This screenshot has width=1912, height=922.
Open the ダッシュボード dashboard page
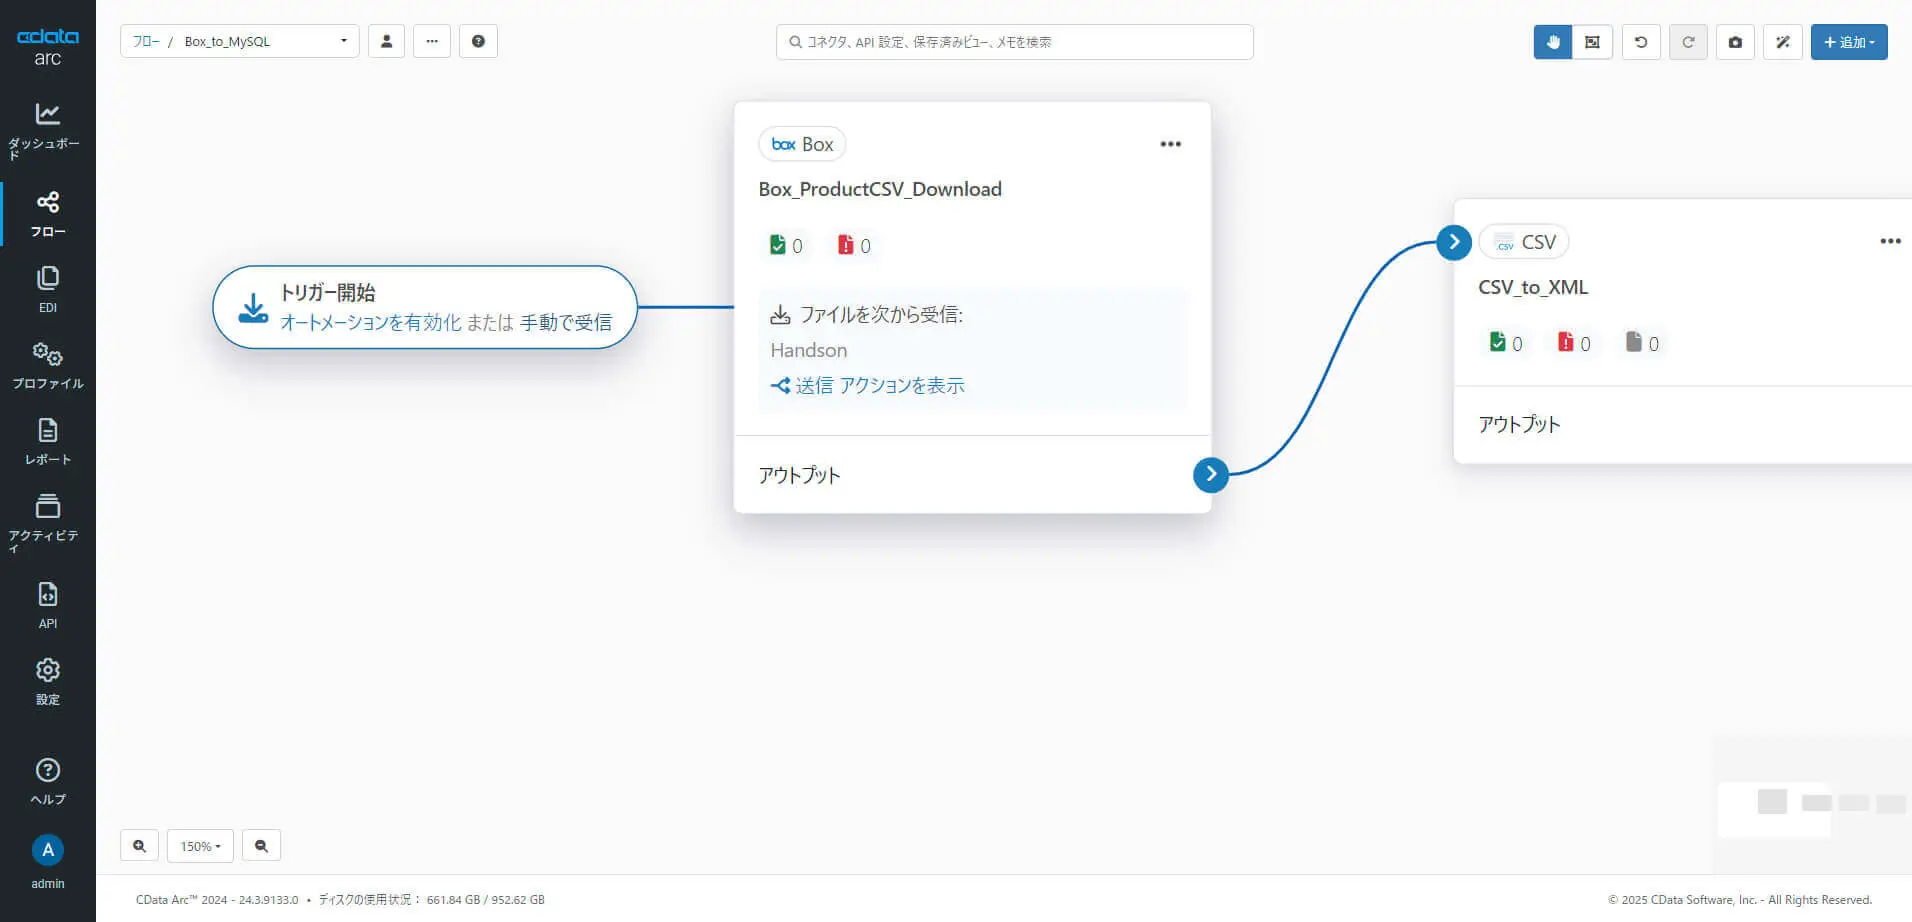(x=47, y=130)
